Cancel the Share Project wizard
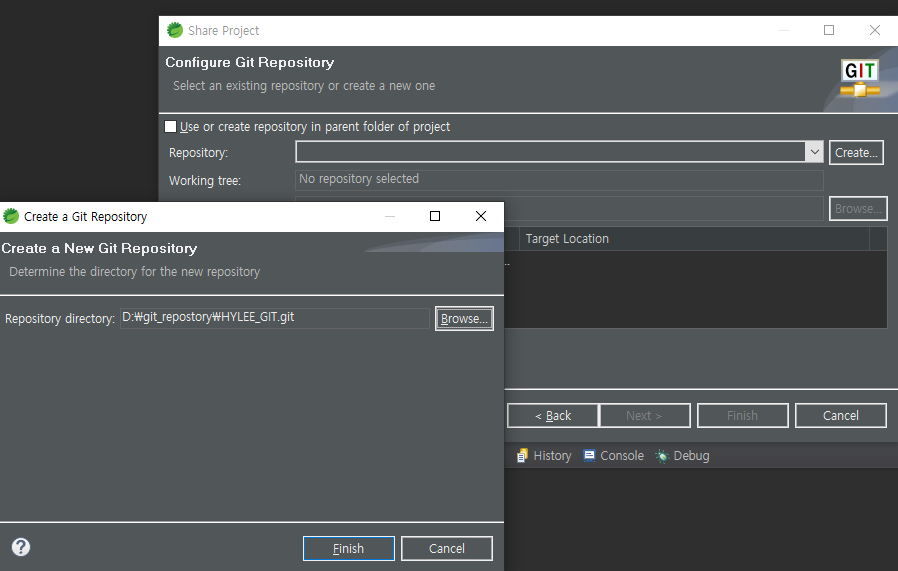 click(x=840, y=416)
